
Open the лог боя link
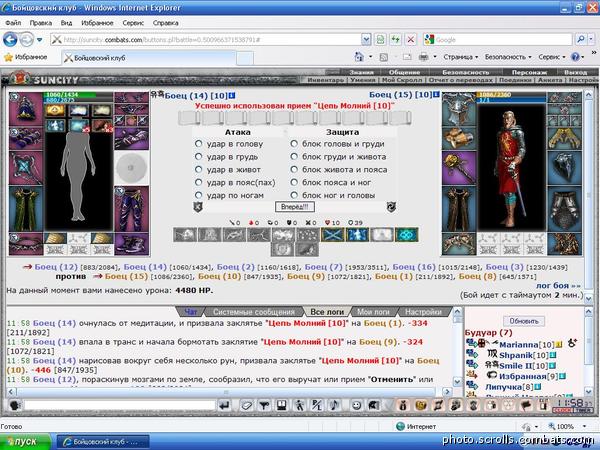tap(558, 285)
